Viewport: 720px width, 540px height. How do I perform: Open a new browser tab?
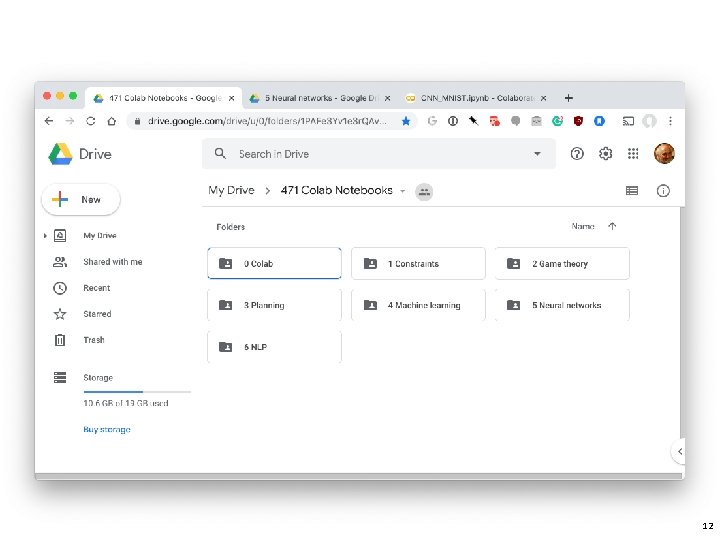coord(568,98)
